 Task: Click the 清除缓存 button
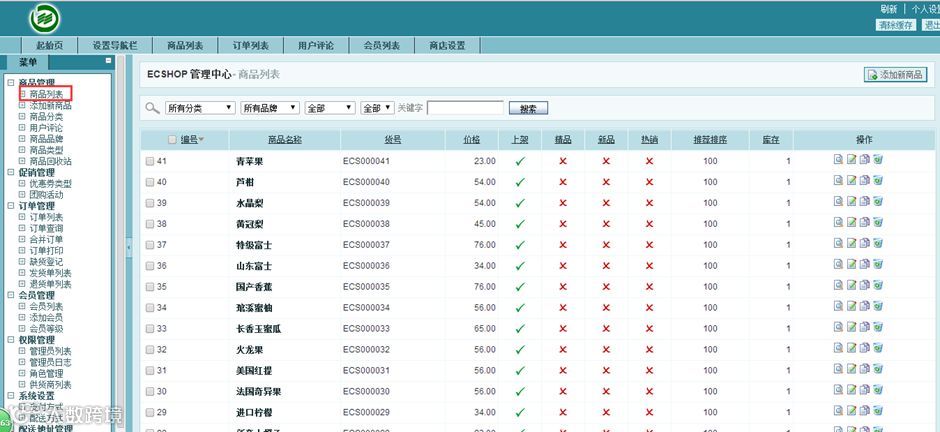click(x=896, y=25)
